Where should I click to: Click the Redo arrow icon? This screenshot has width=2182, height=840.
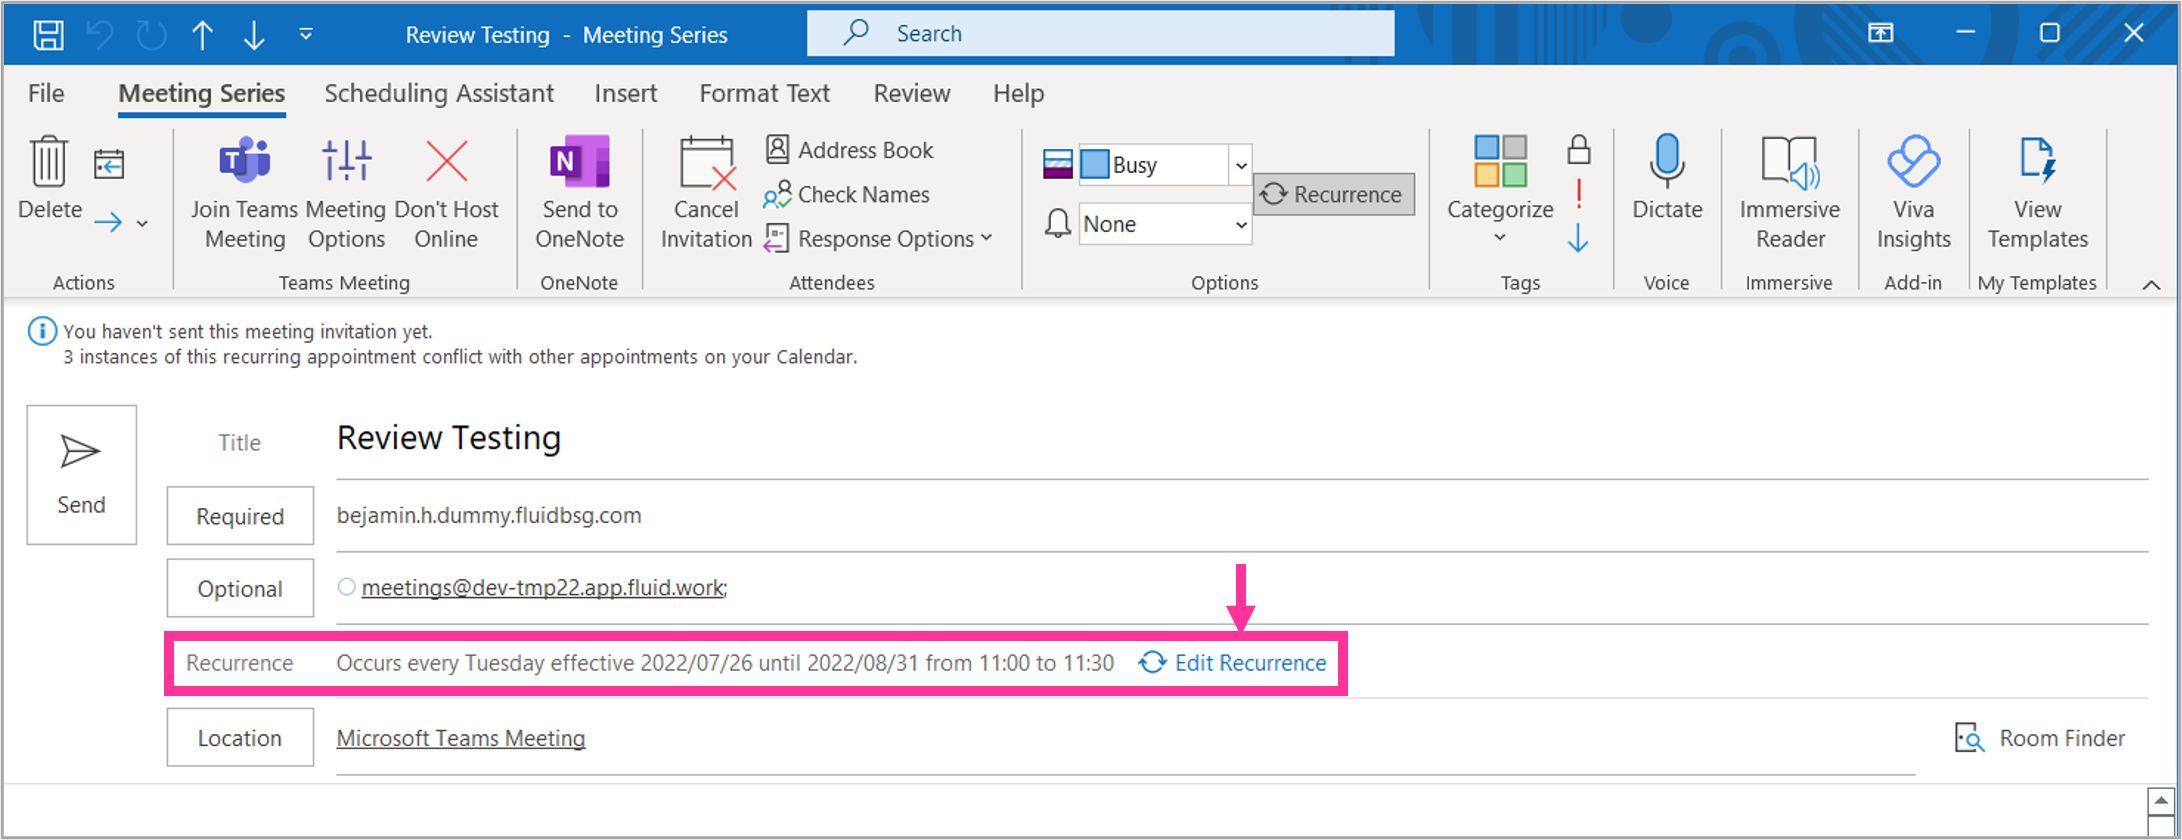pos(151,35)
